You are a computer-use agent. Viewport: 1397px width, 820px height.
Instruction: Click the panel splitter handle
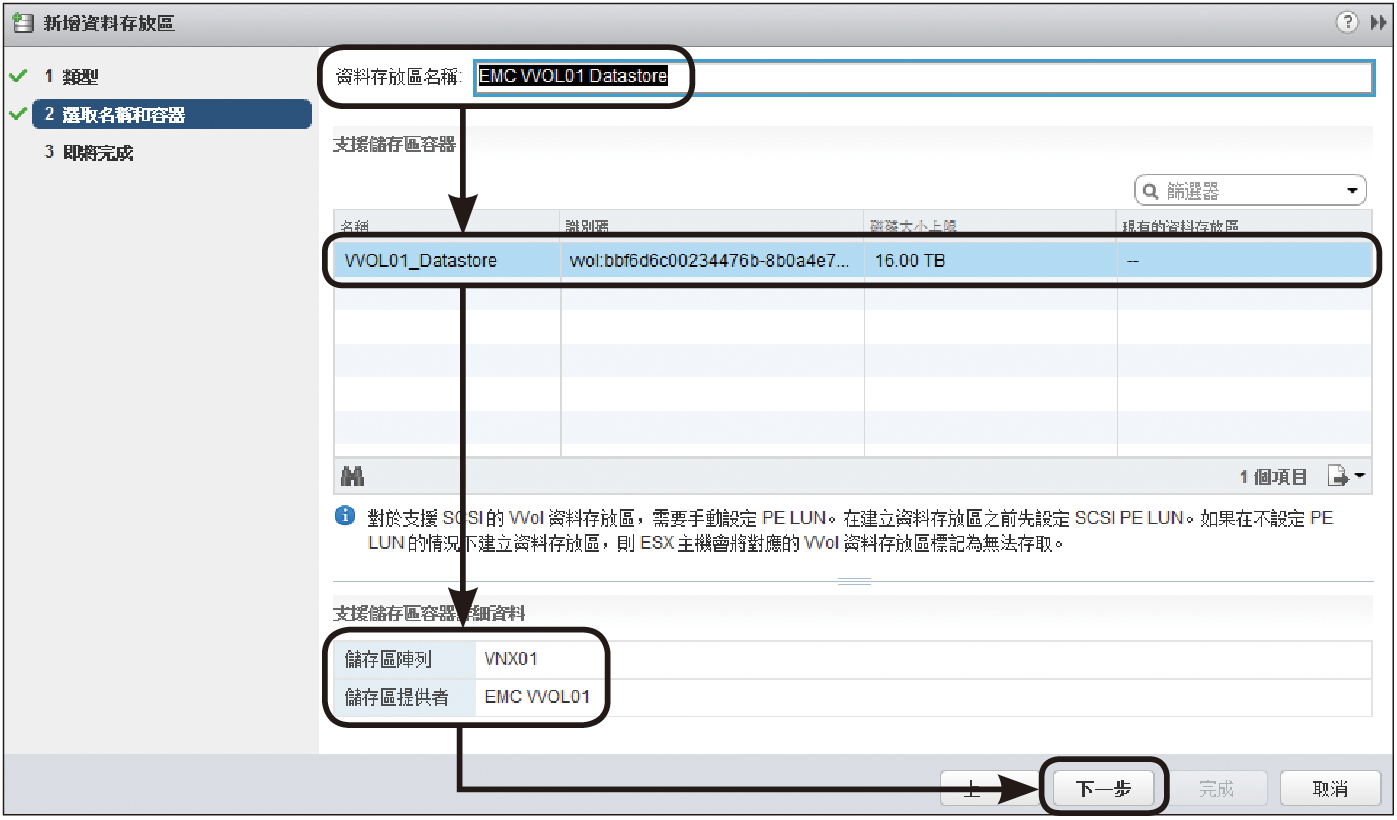point(854,581)
